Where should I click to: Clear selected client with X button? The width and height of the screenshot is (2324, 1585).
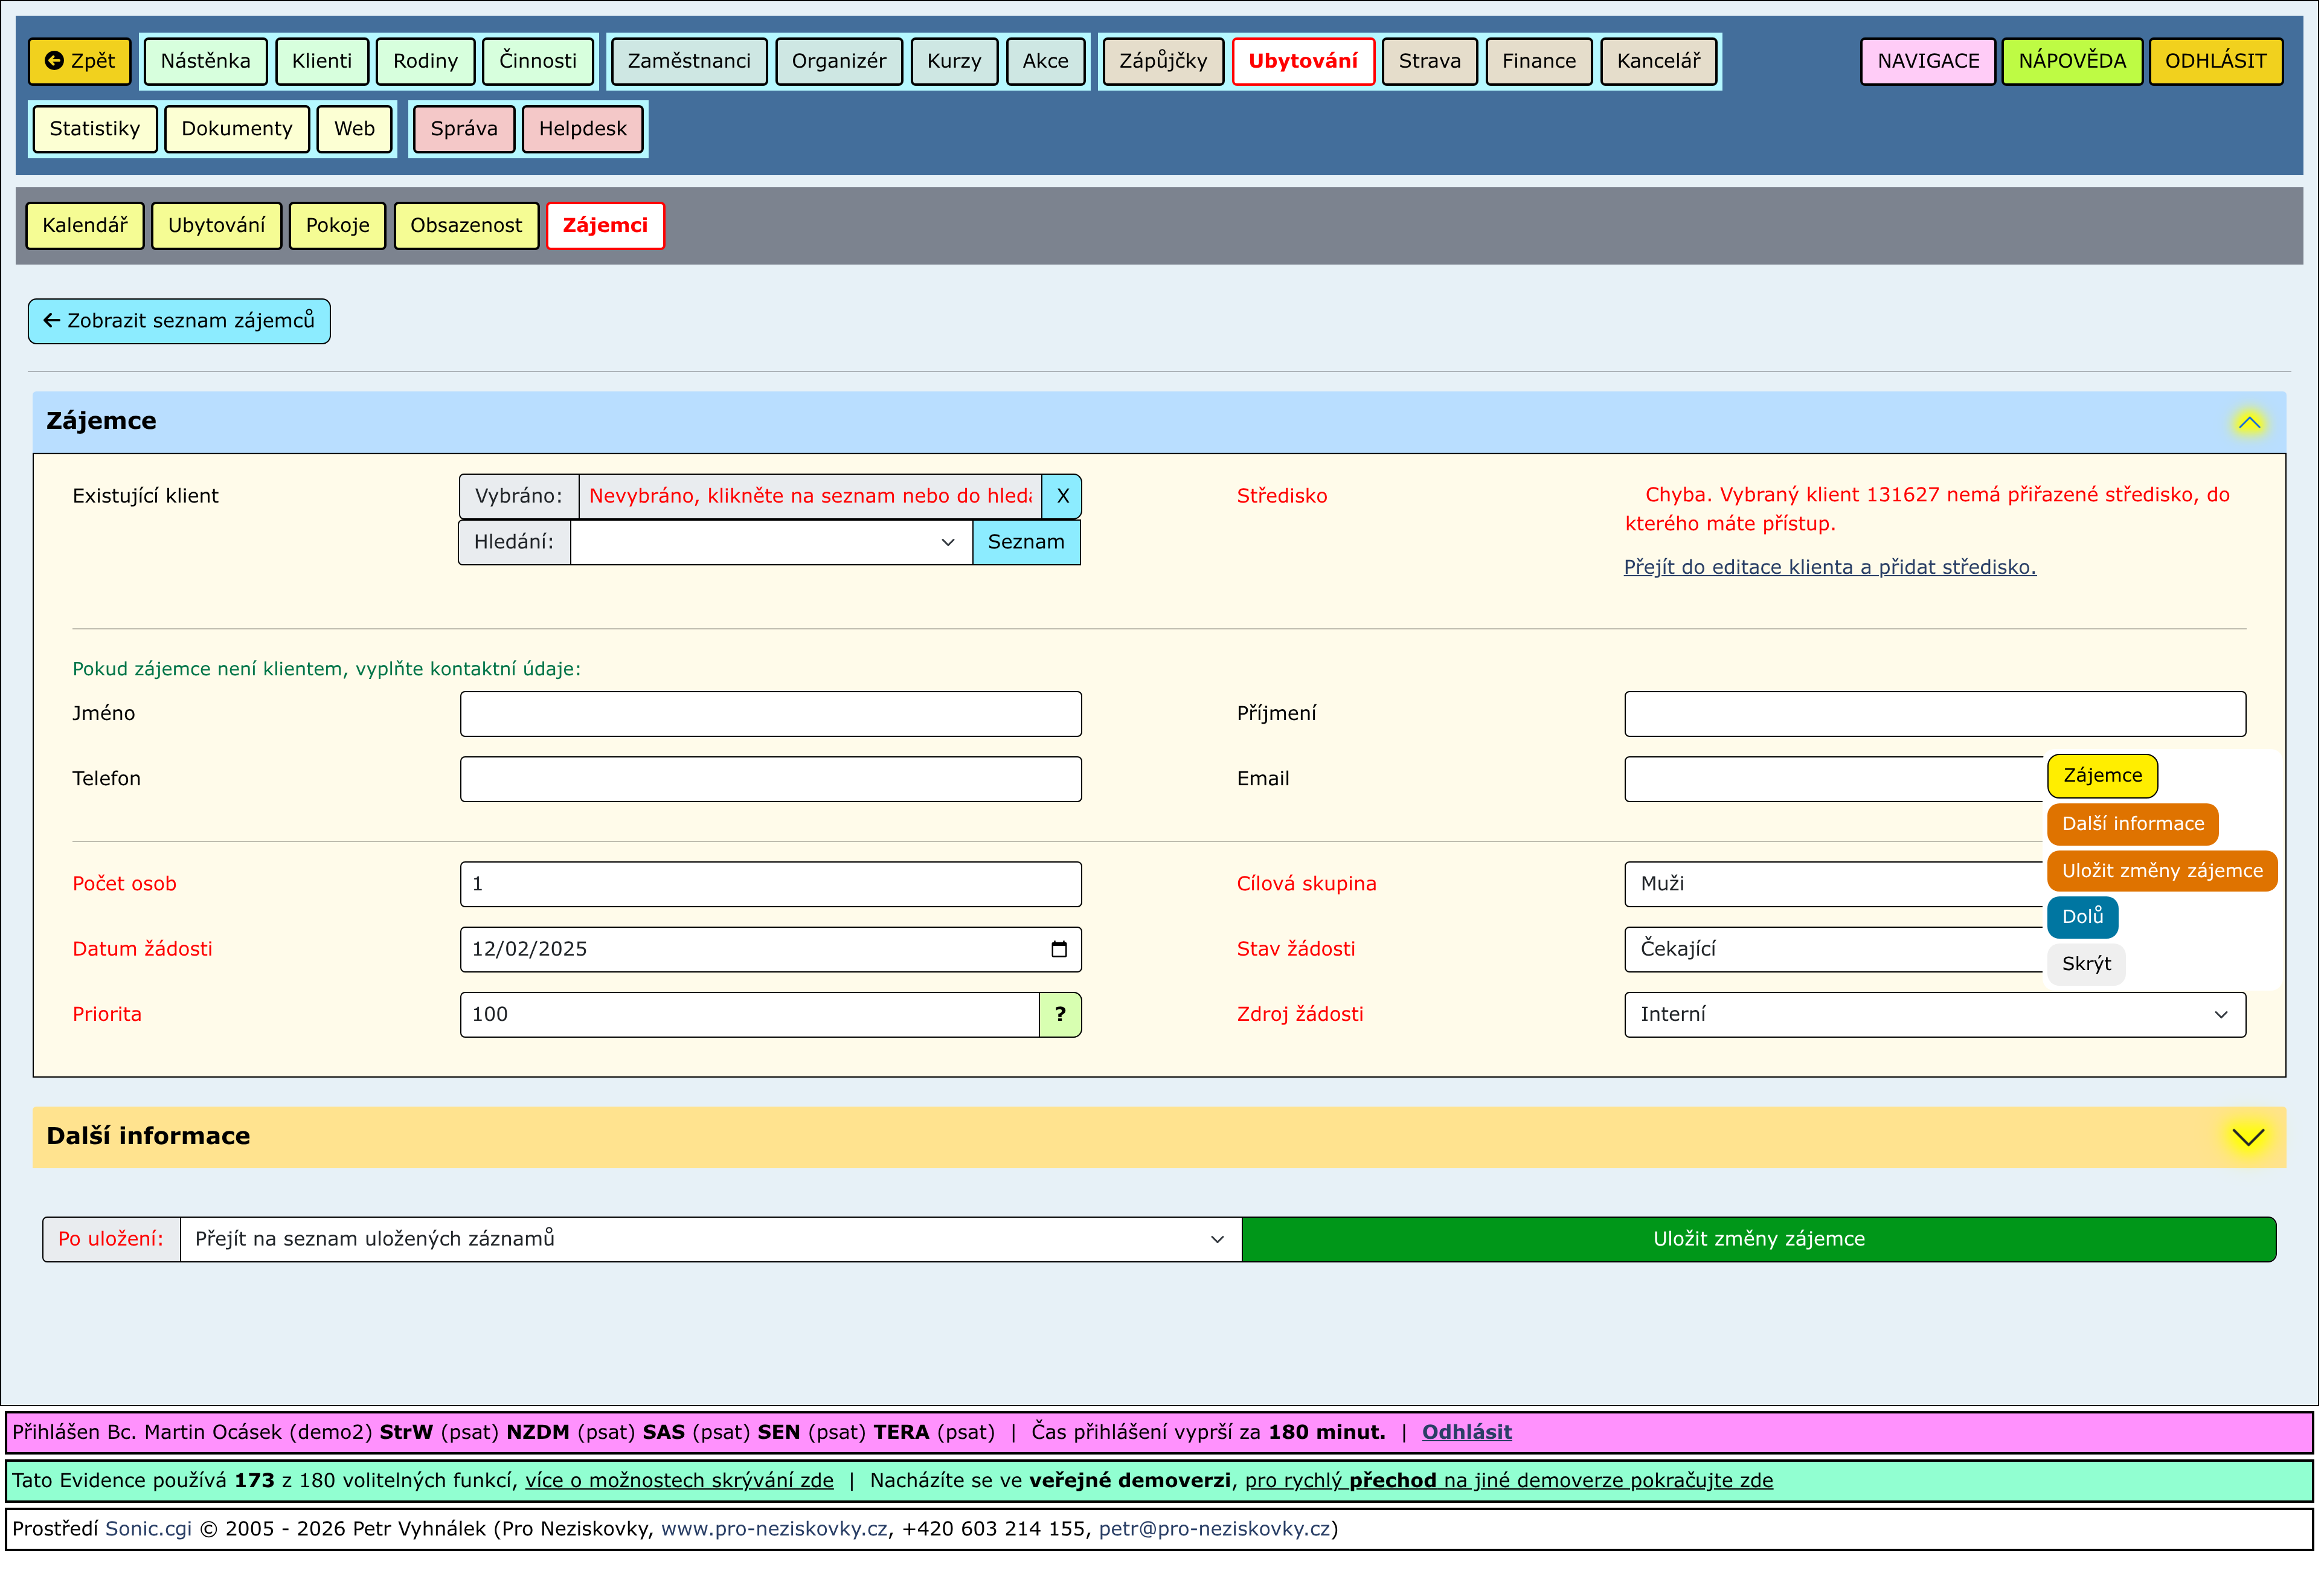tap(1062, 497)
